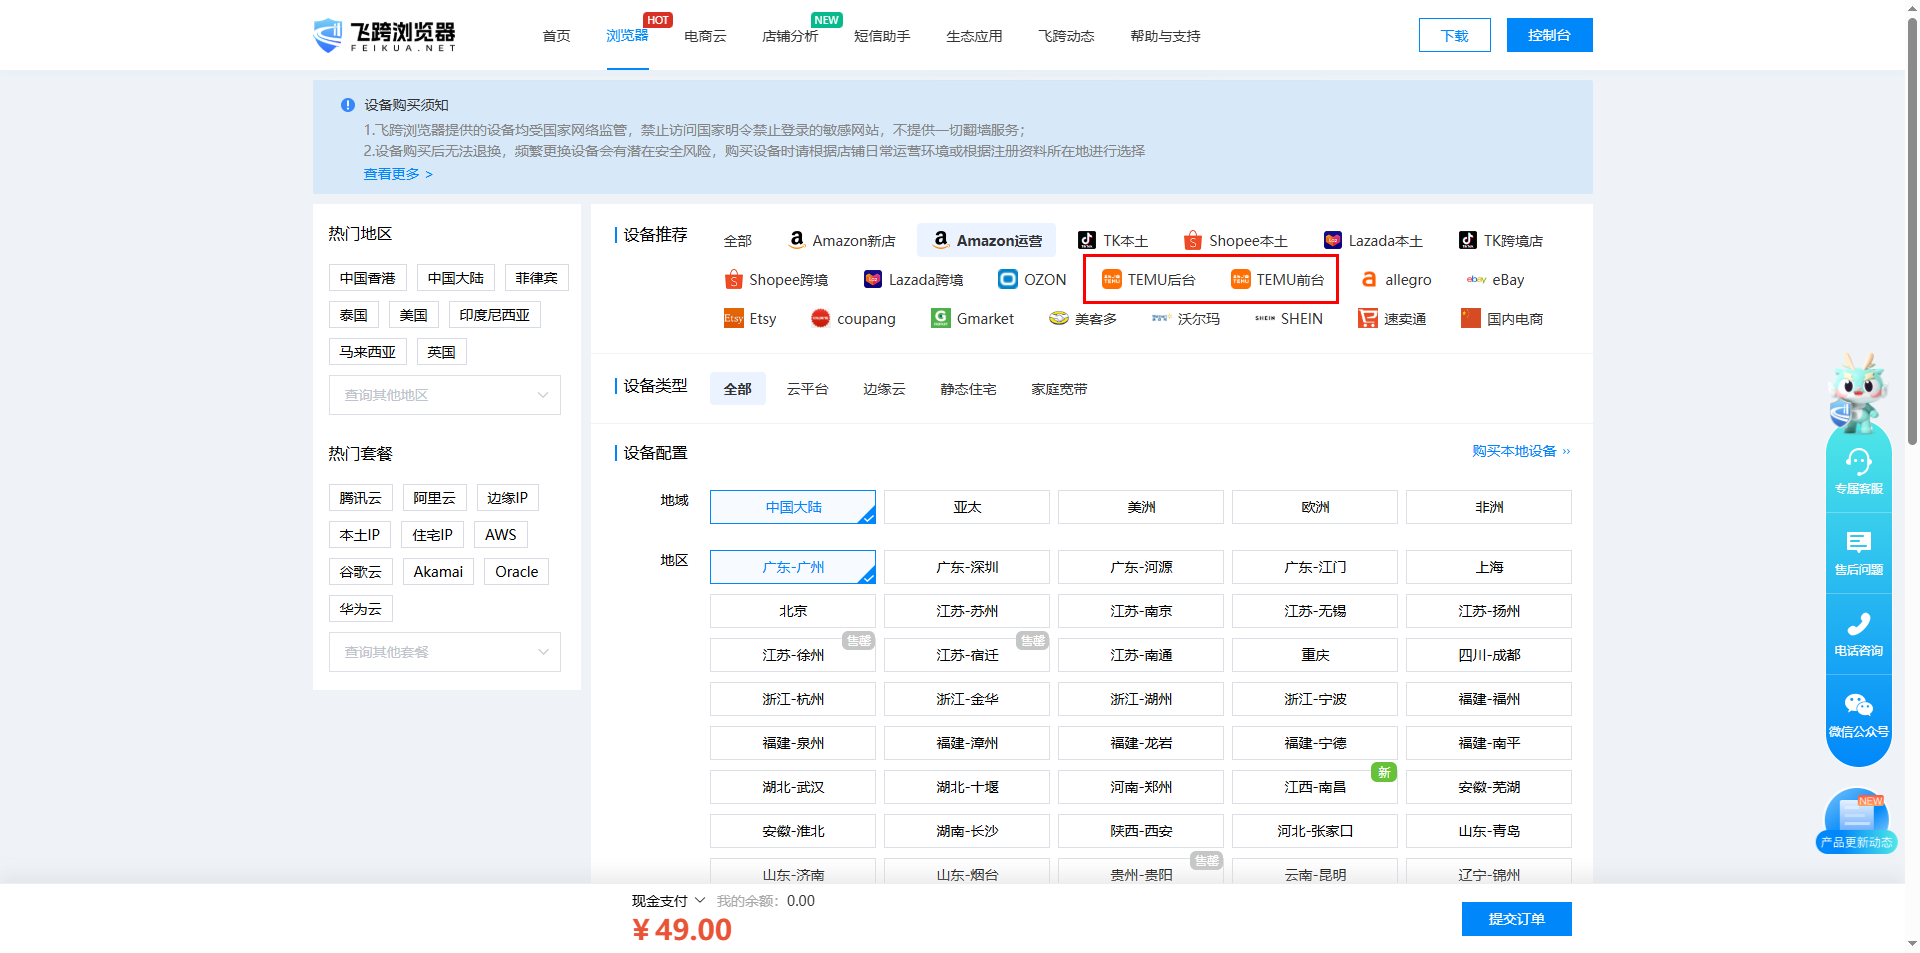The image size is (1920, 953).
Task: Click the 电话咨询 phone icon
Action: 1858,625
